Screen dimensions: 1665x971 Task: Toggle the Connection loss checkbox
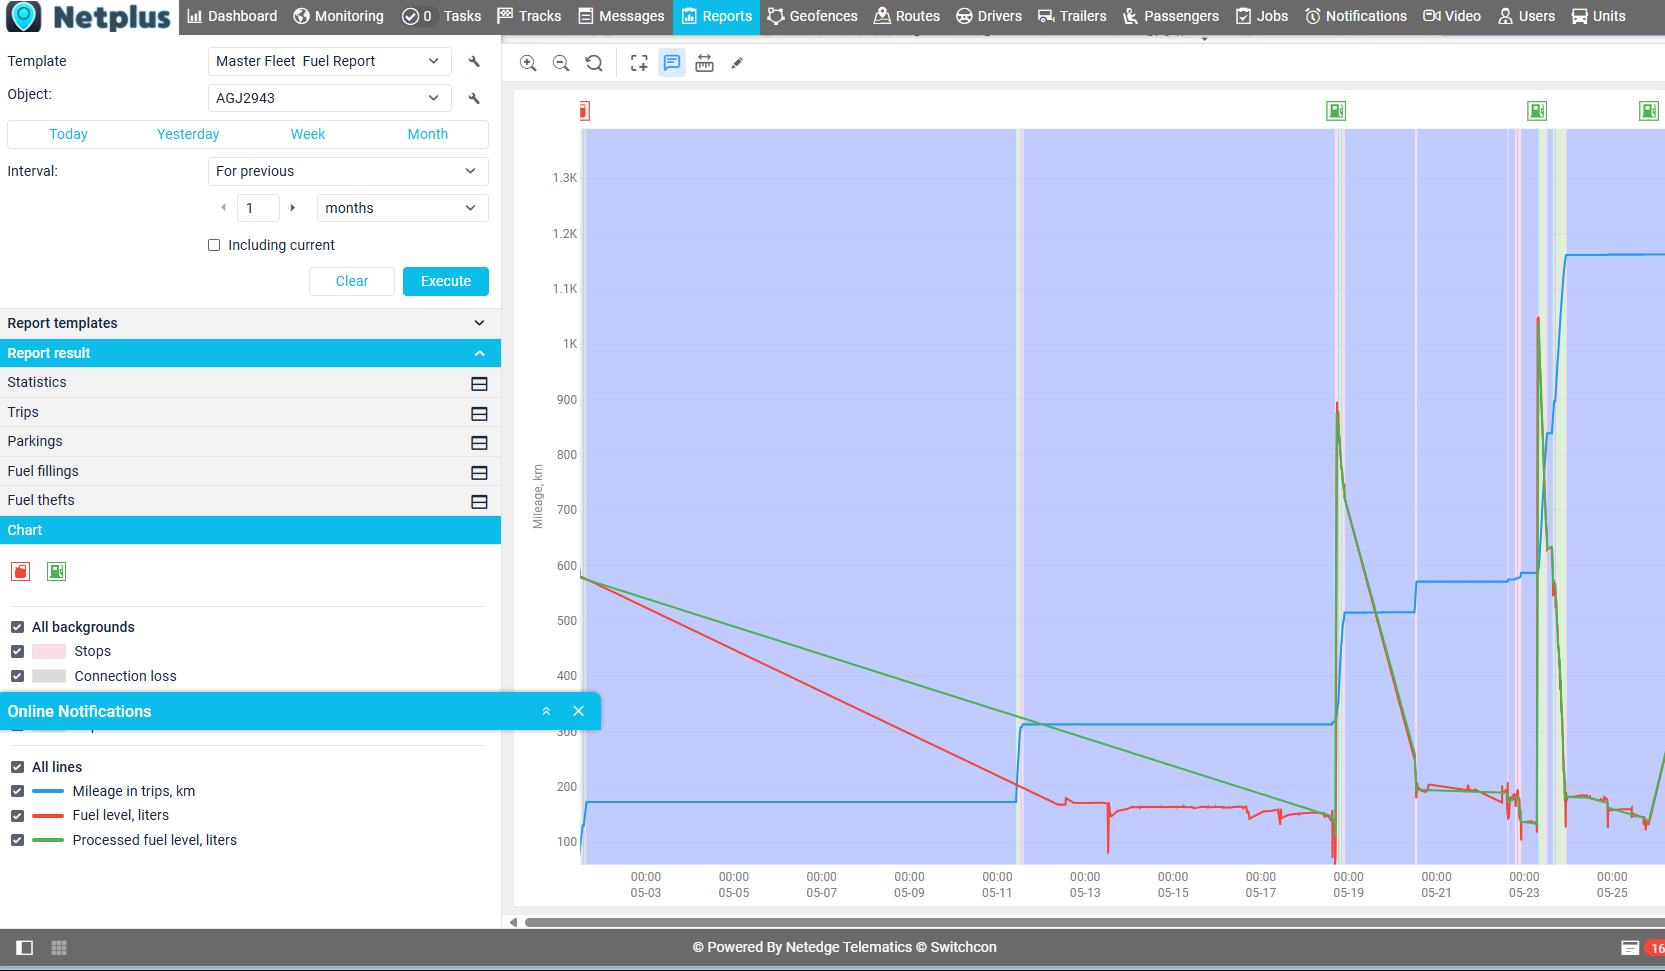[17, 676]
